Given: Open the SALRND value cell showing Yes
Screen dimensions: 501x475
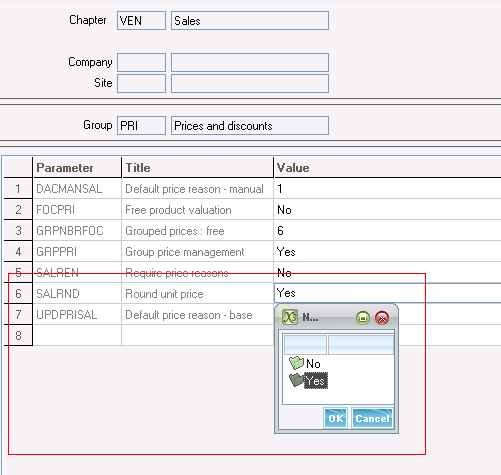Looking at the screenshot, I should [387, 293].
